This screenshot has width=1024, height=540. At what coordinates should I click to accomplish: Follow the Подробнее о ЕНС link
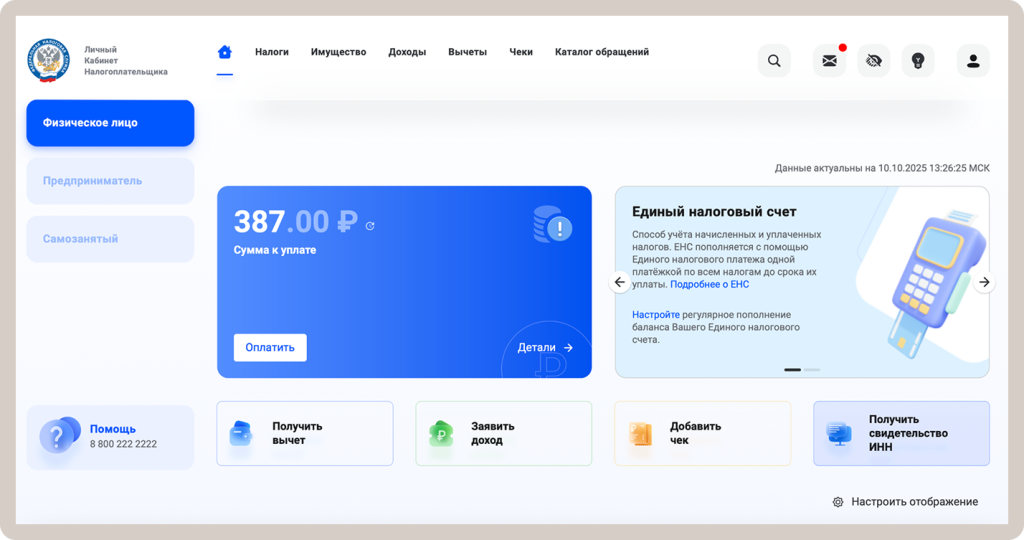[x=709, y=285]
